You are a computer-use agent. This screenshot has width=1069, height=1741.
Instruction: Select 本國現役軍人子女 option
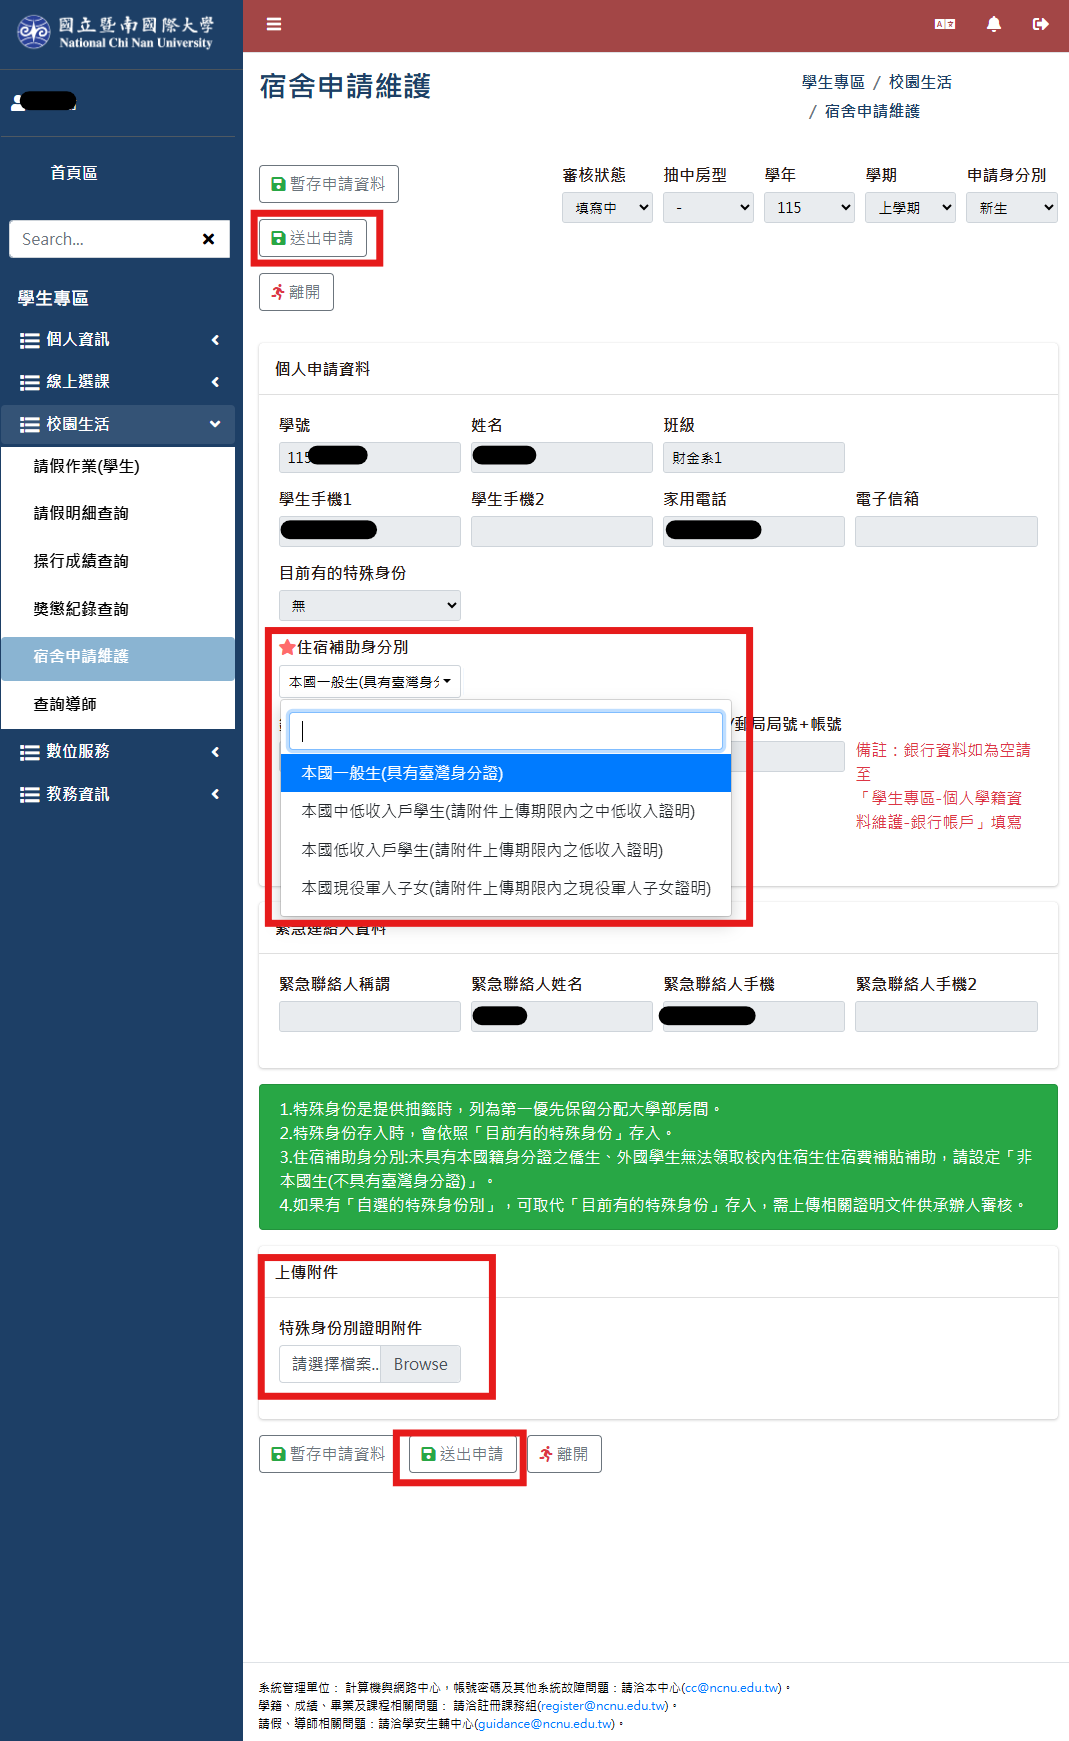coord(506,888)
